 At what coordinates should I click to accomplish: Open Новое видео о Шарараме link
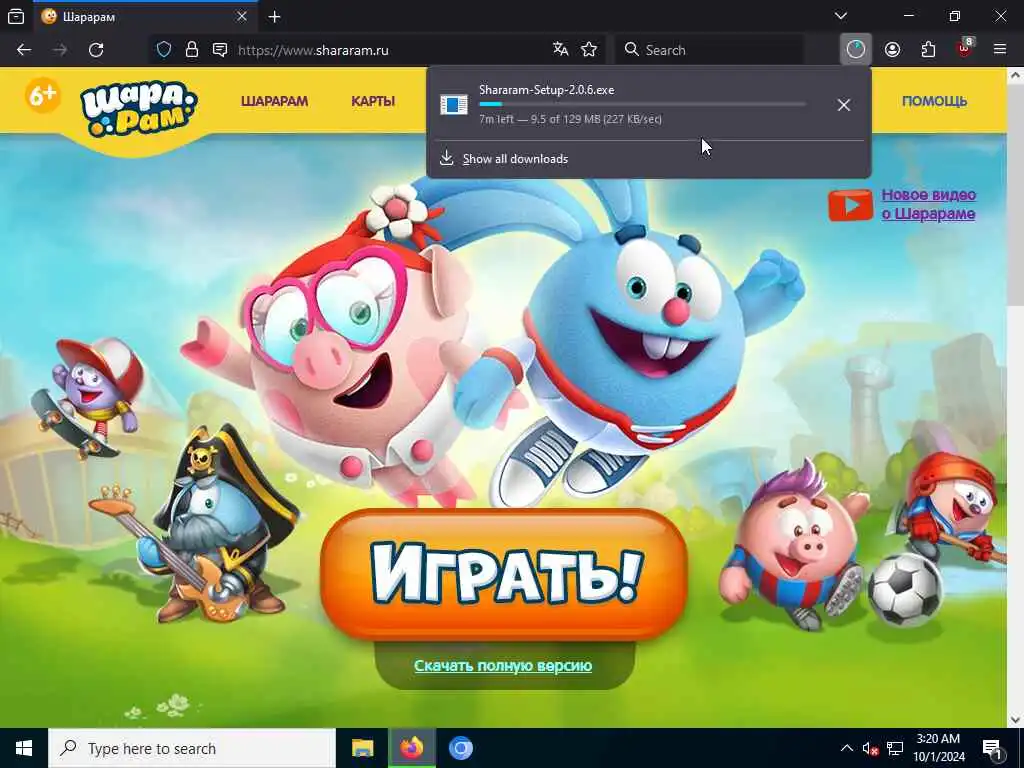coord(928,204)
